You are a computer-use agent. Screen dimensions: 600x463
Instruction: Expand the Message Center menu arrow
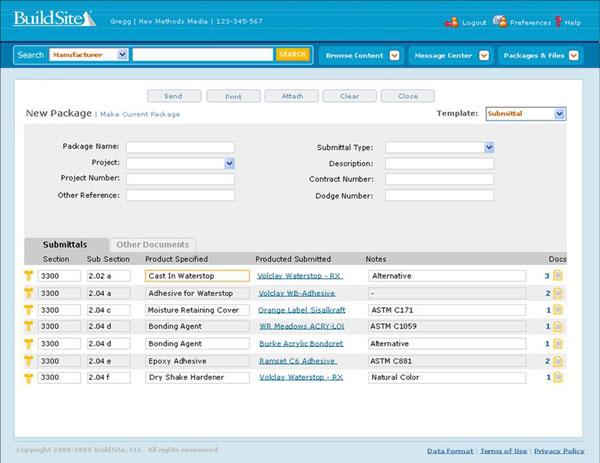tap(484, 55)
